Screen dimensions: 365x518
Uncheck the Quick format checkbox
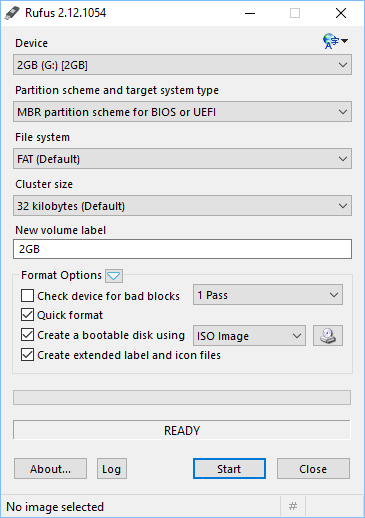[27, 315]
